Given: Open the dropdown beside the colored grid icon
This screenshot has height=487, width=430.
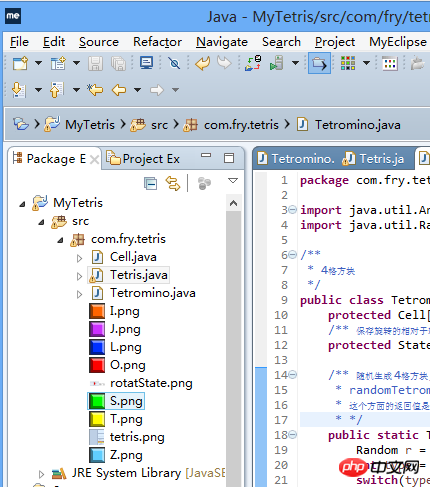Looking at the screenshot, I should [x=366, y=63].
